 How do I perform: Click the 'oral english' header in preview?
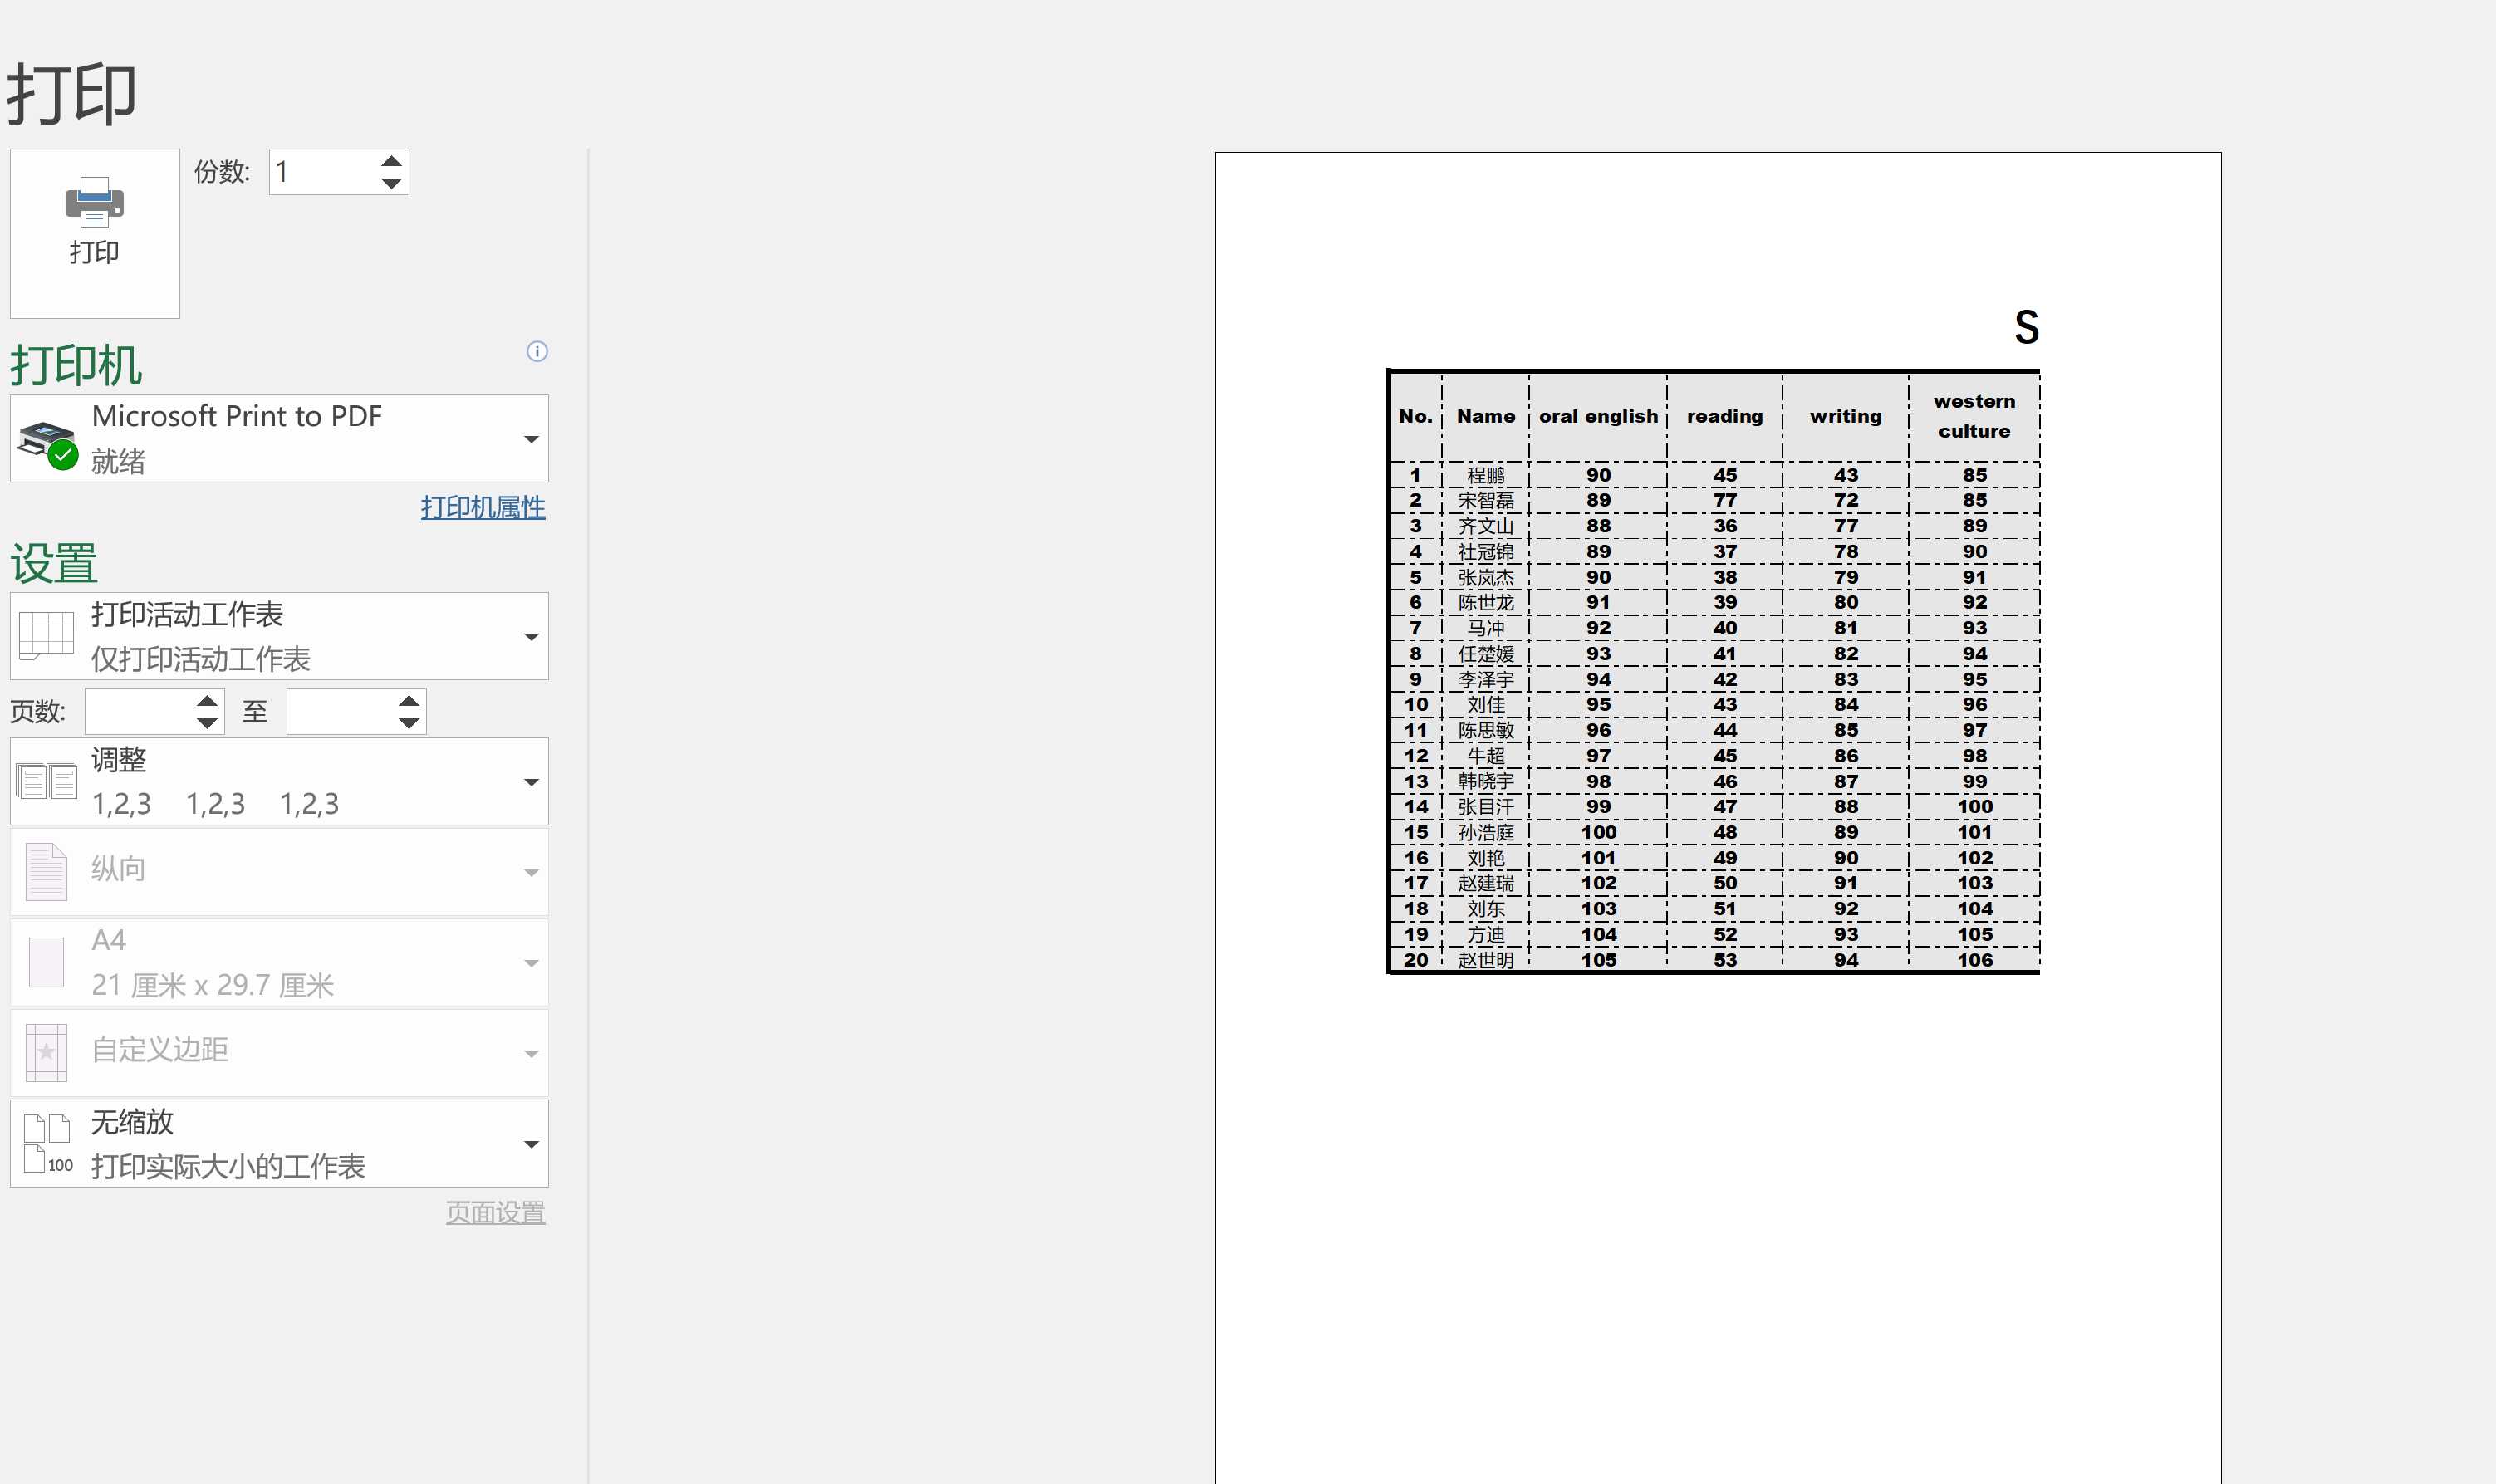point(1598,416)
